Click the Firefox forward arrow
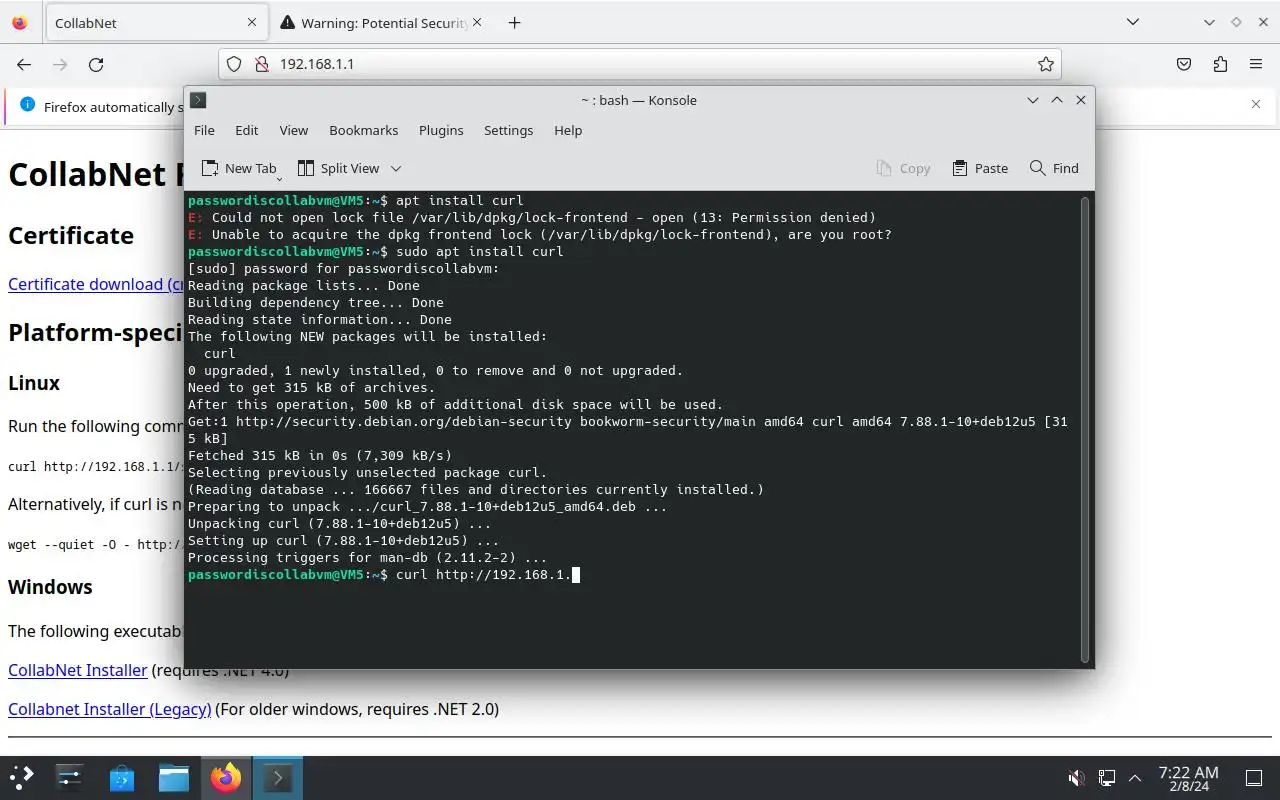 60,64
